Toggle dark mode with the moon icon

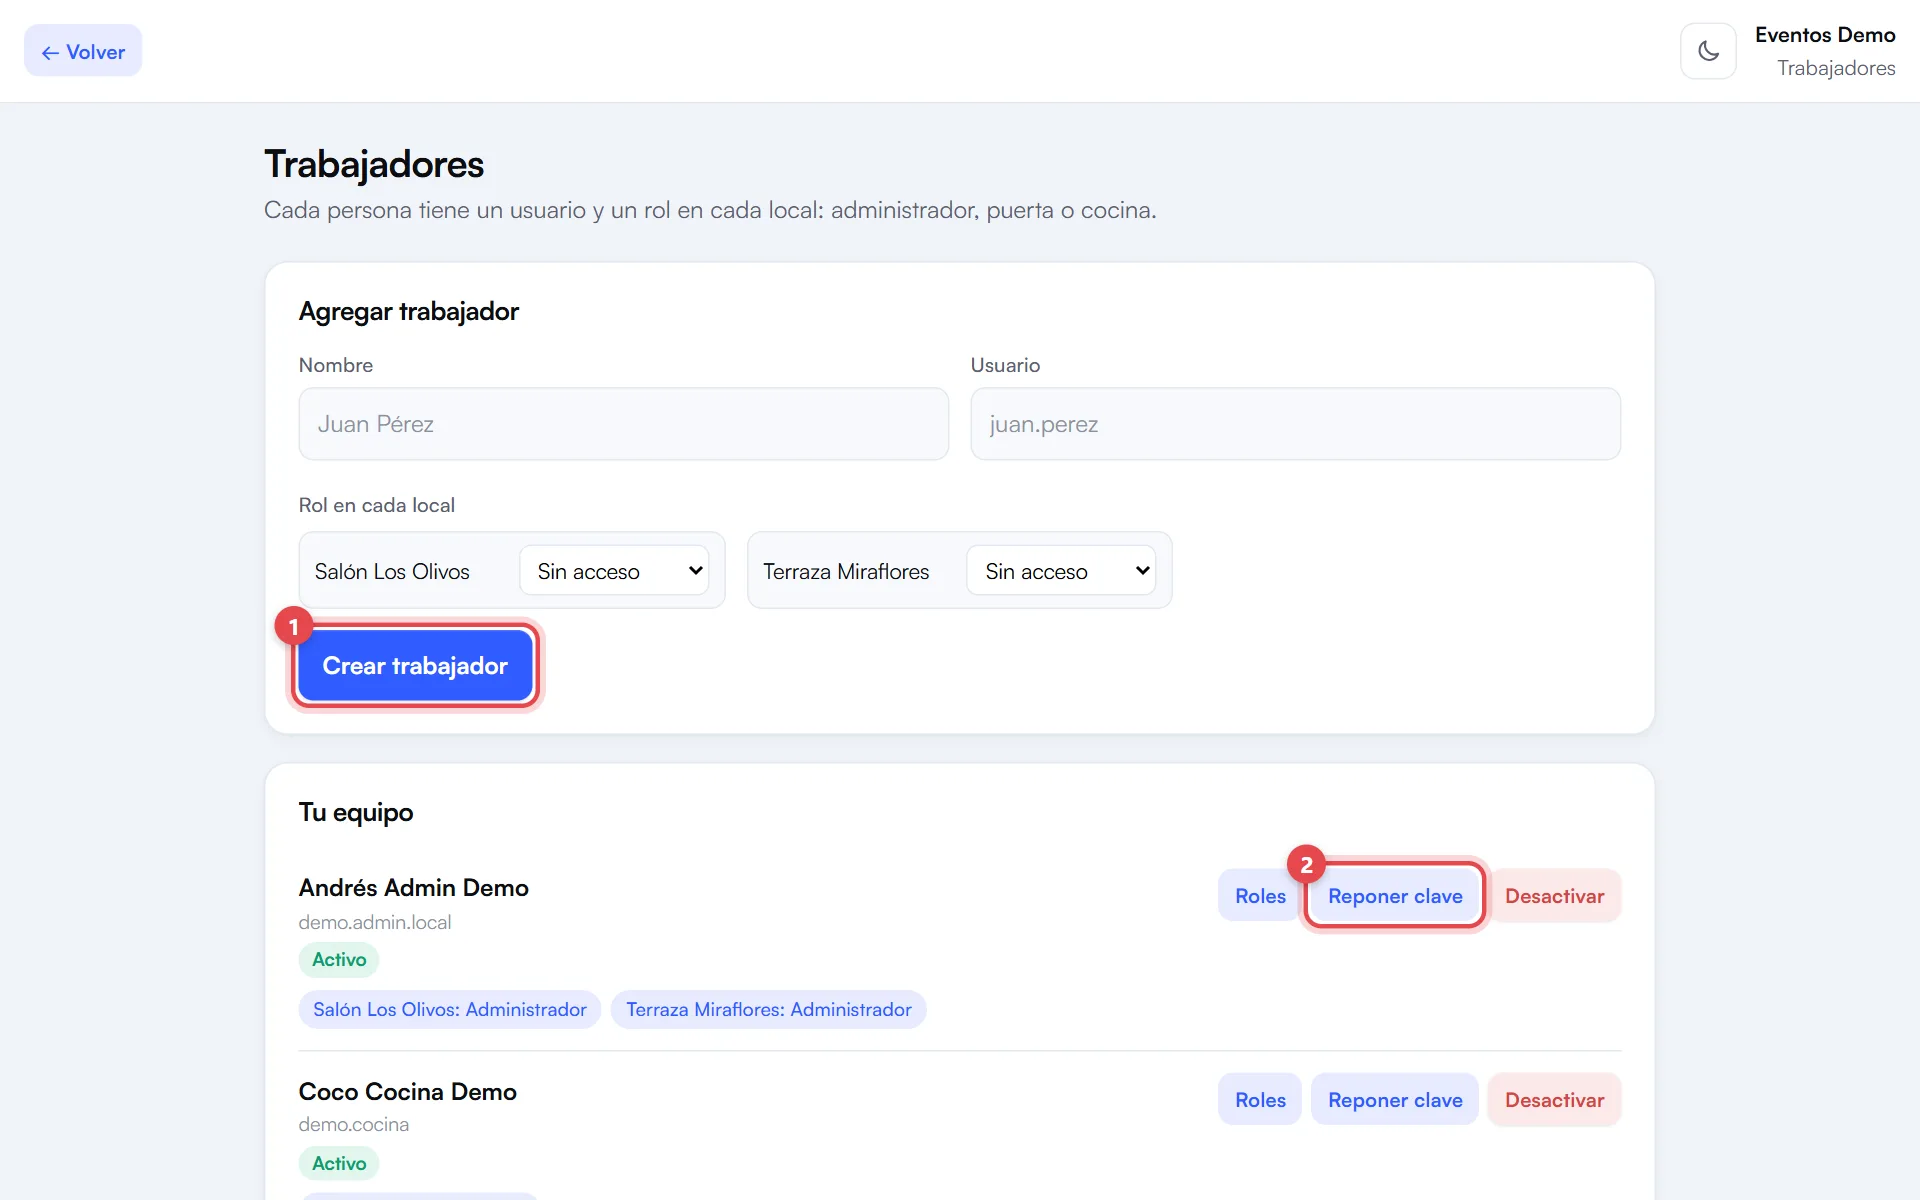pyautogui.click(x=1708, y=51)
